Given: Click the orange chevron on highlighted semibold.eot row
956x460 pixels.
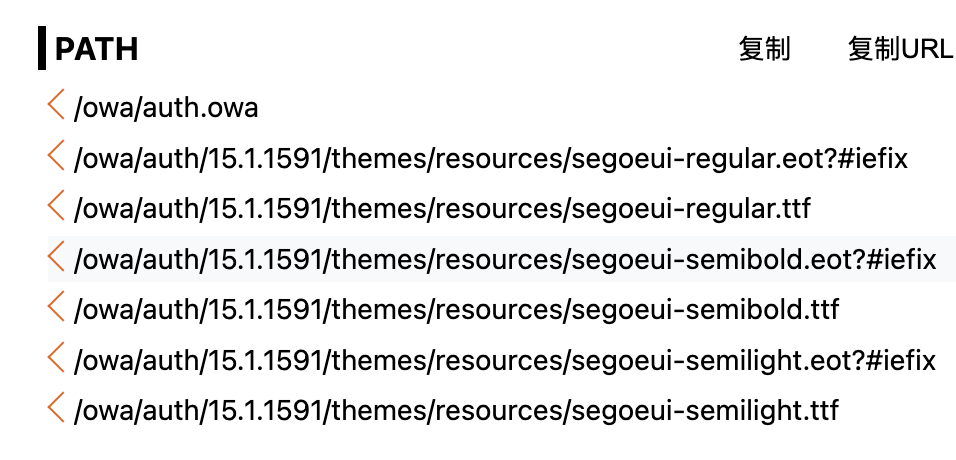Looking at the screenshot, I should click(x=56, y=258).
